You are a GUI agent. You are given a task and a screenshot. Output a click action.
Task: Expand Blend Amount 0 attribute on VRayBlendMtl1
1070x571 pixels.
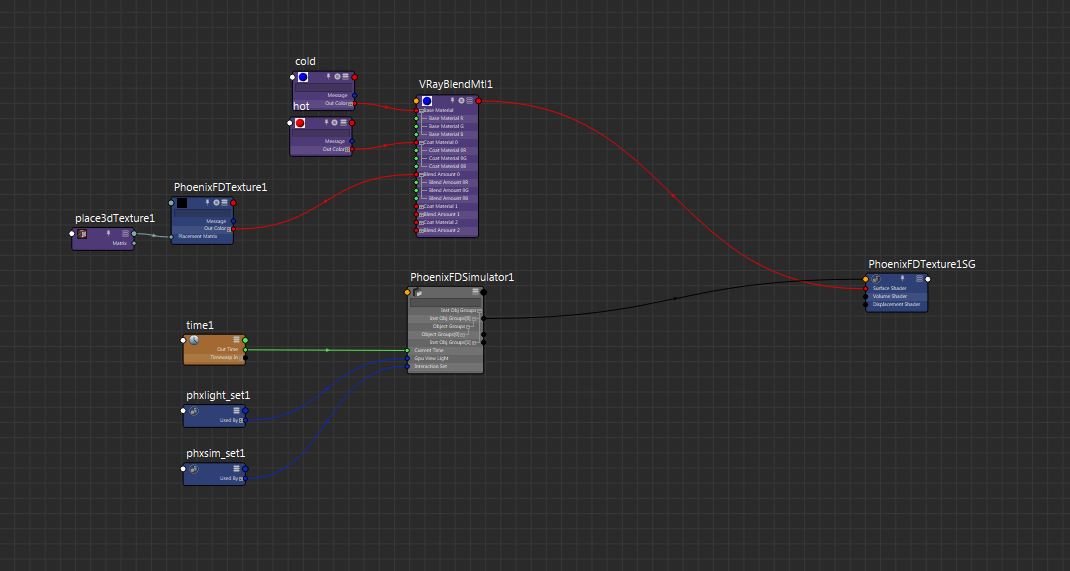pos(422,175)
